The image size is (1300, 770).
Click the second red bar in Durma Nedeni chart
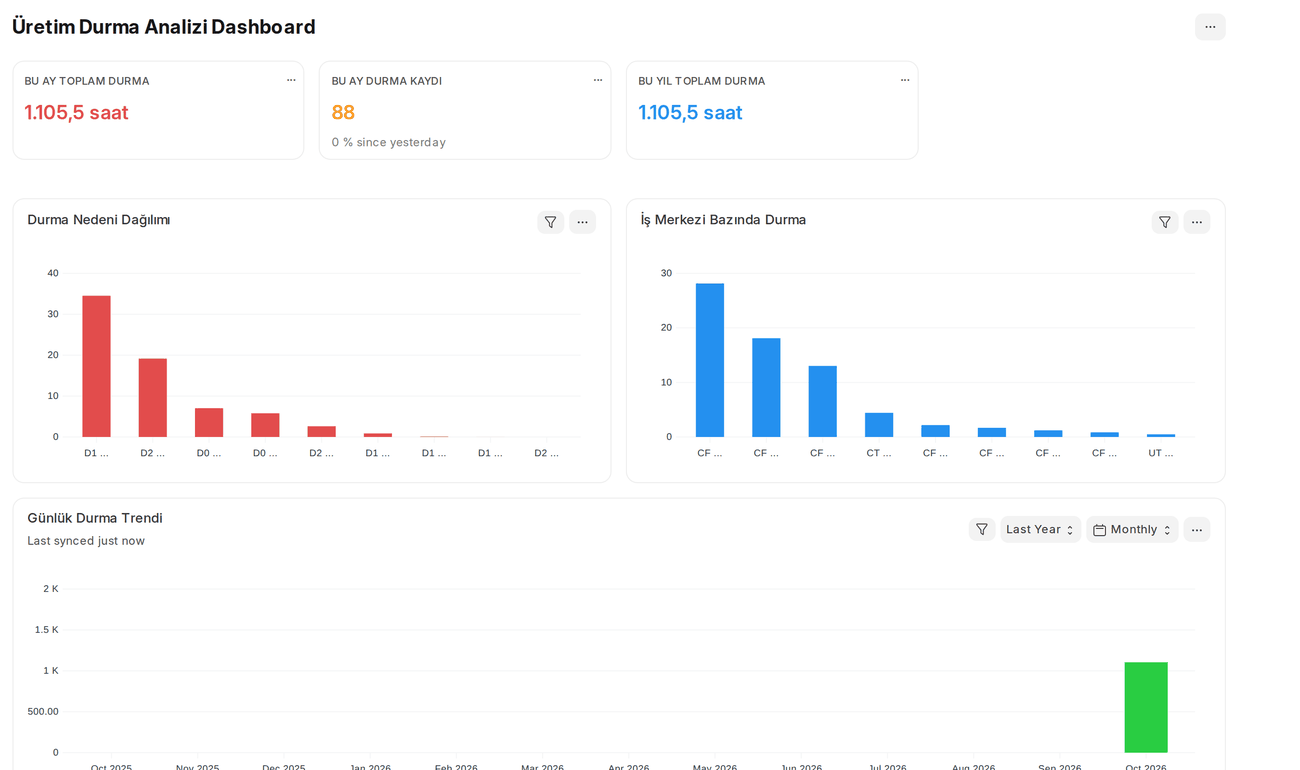click(153, 398)
